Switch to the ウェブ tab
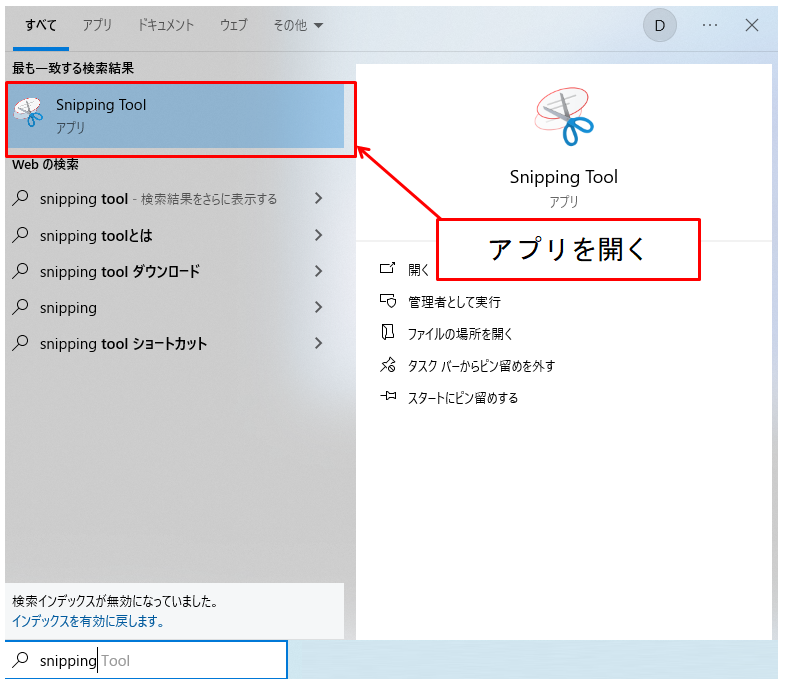The height and width of the screenshot is (684, 785). [x=233, y=25]
